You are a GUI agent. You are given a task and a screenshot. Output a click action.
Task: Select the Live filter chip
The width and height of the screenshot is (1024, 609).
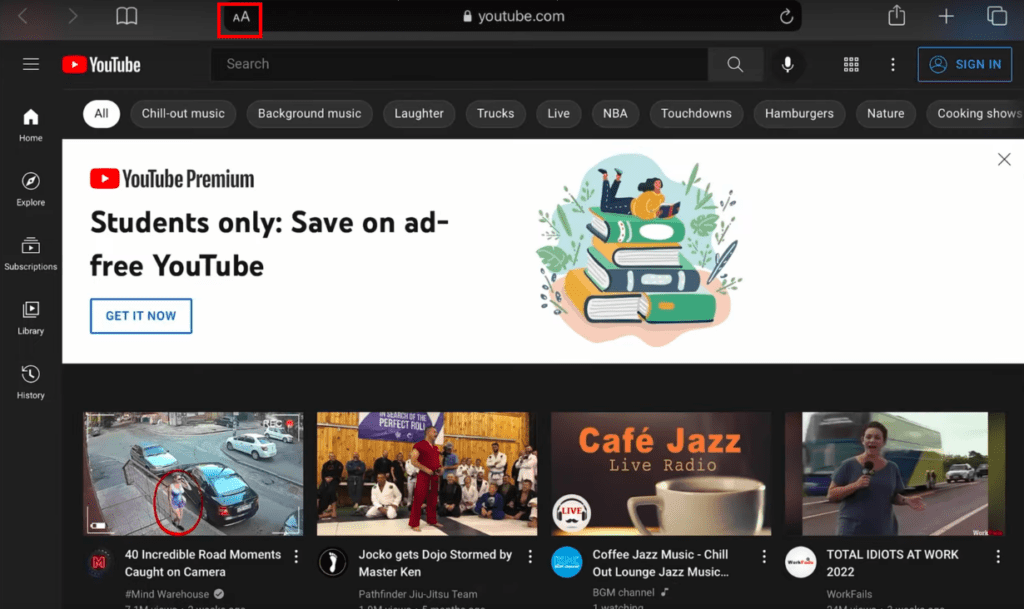[558, 114]
